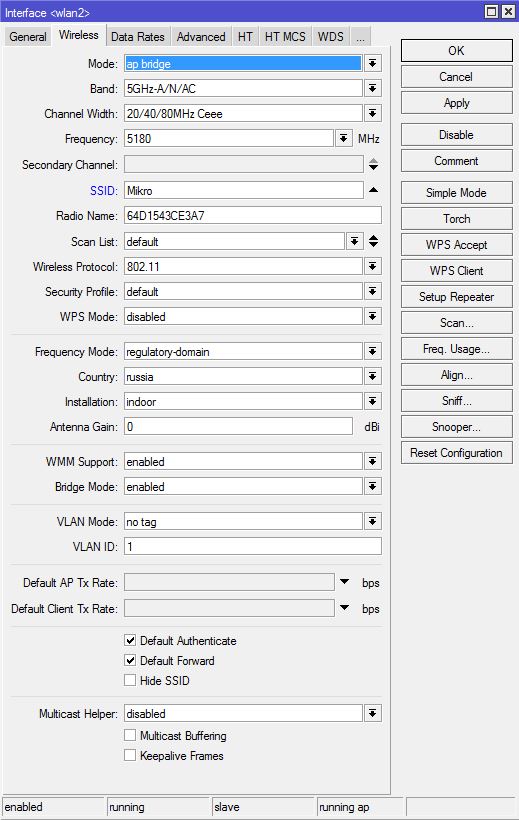Switch to the General tab
This screenshot has width=519, height=820.
[28, 37]
